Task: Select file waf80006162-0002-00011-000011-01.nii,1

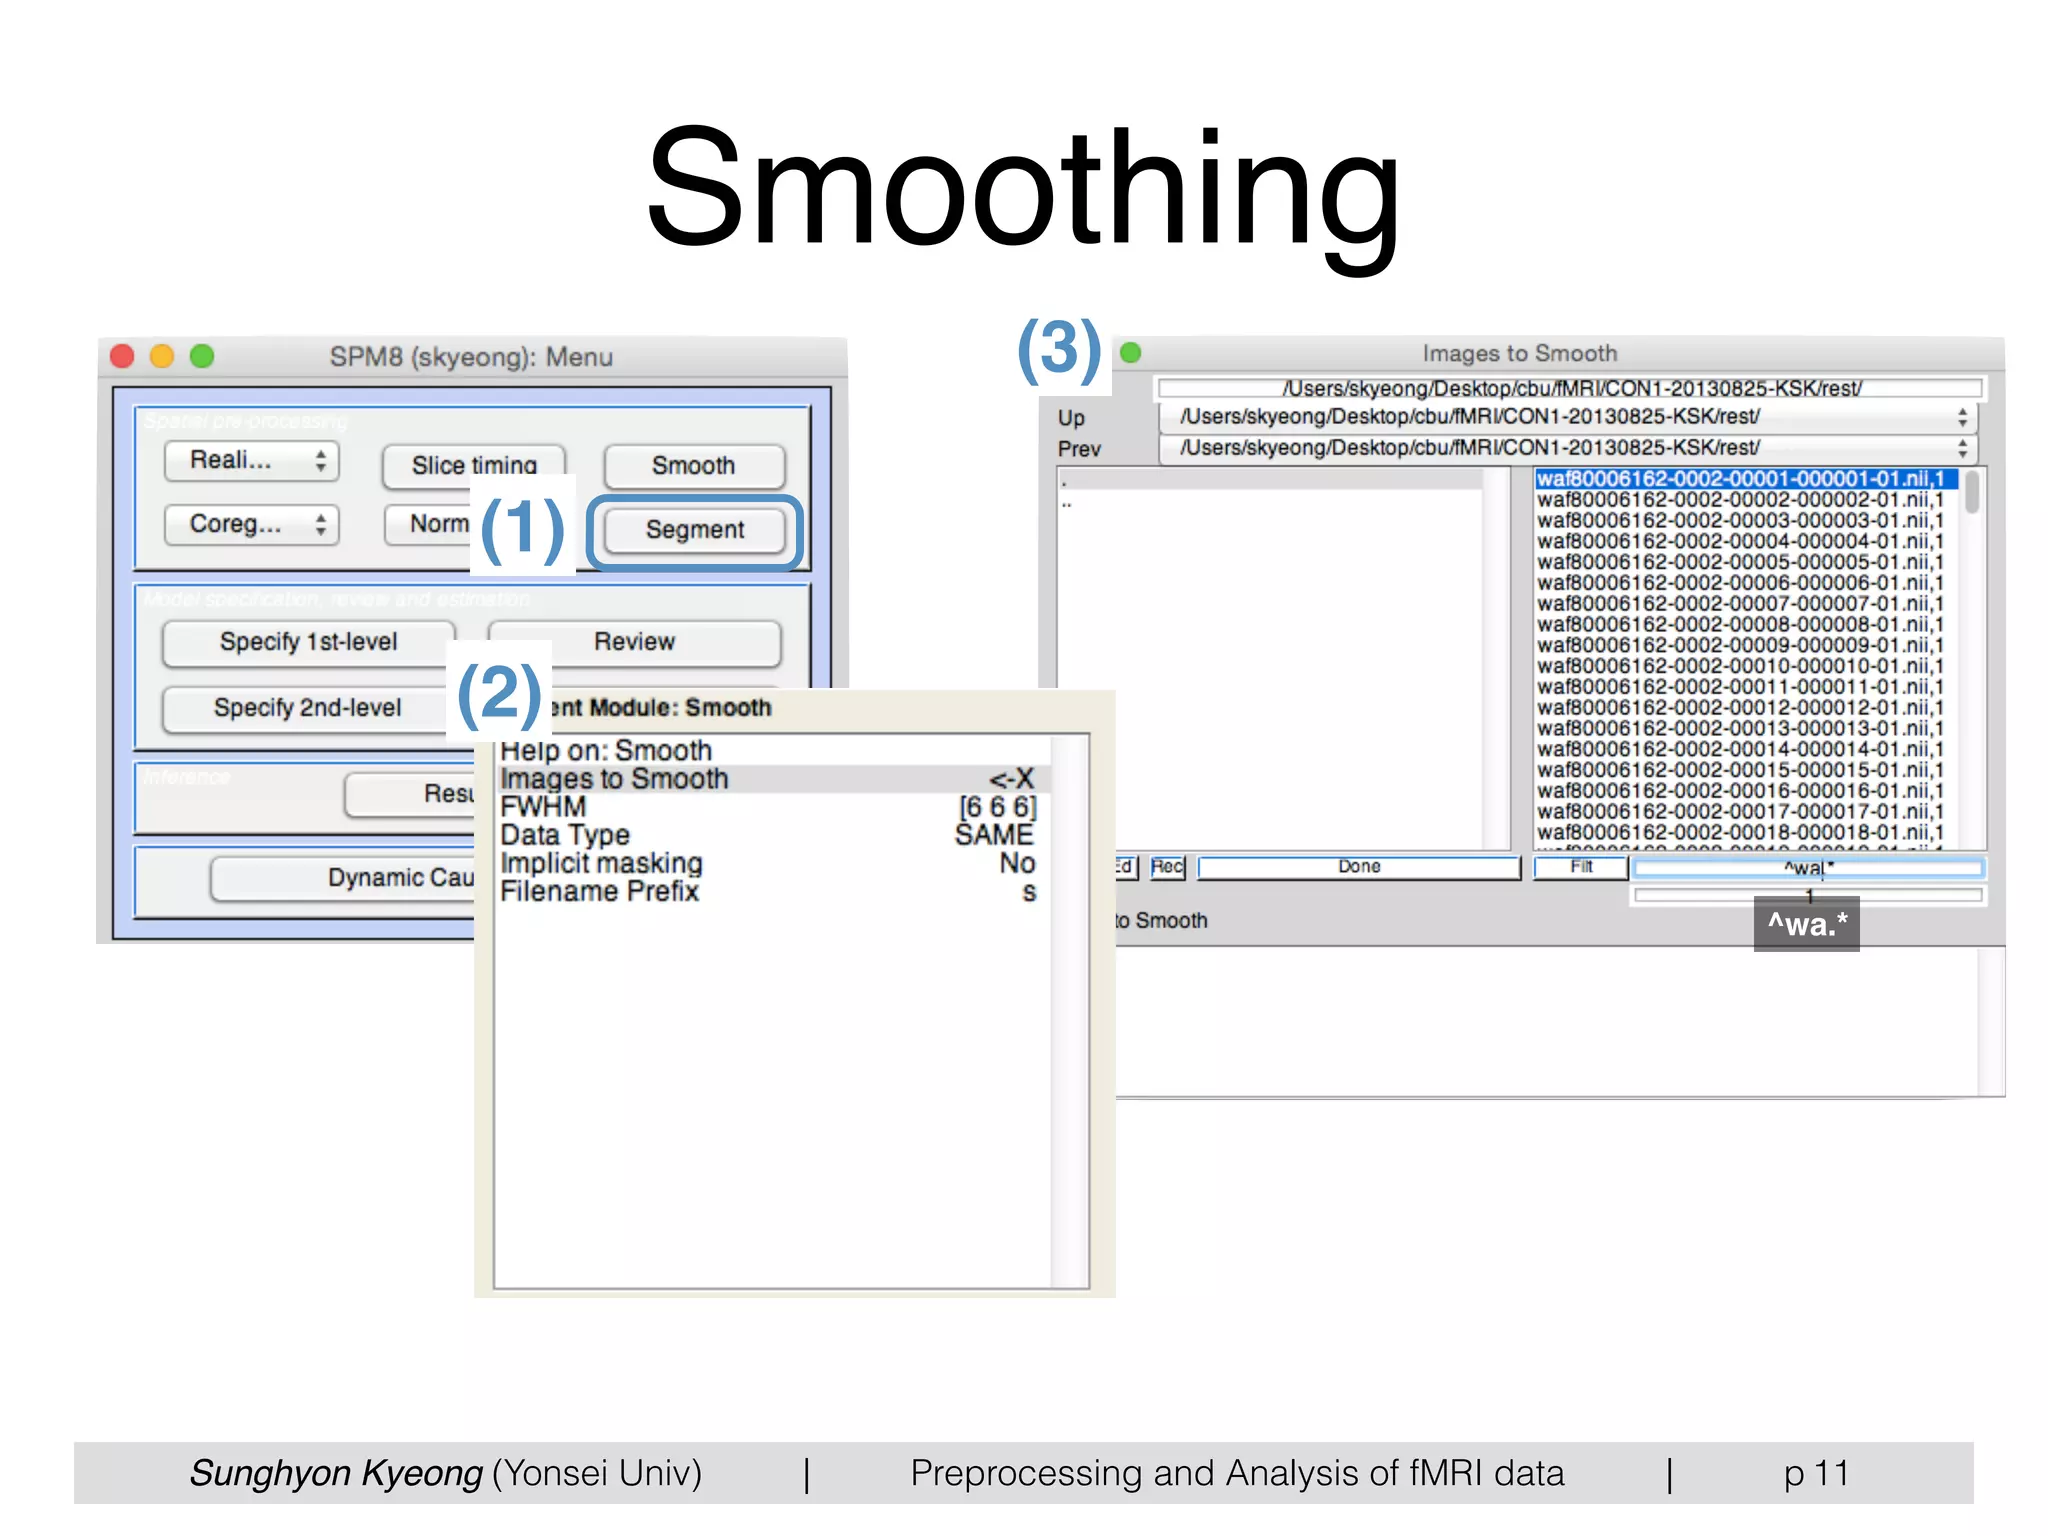Action: point(1746,687)
